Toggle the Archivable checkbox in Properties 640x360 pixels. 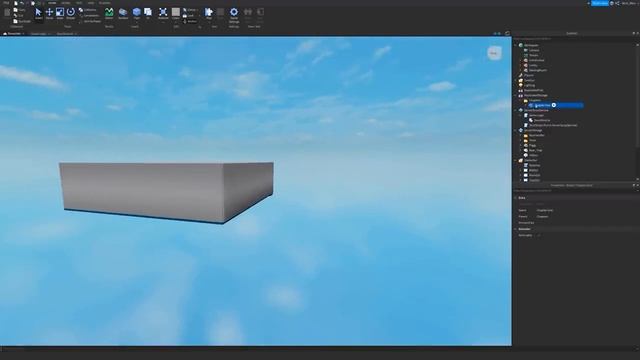[x=539, y=236]
